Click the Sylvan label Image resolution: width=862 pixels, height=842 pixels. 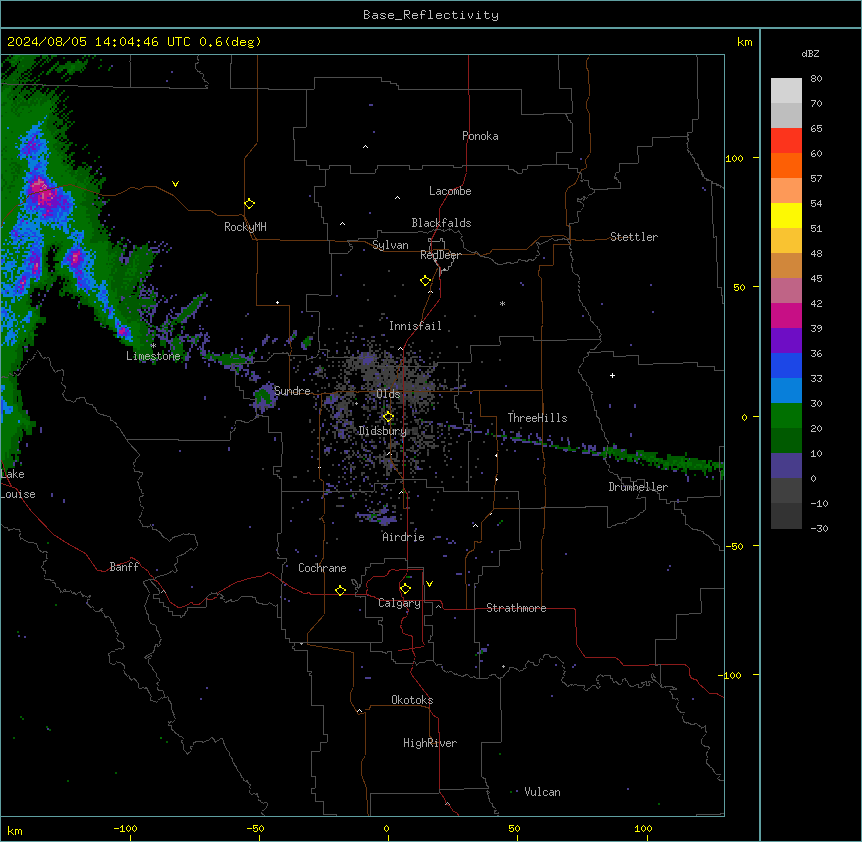pyautogui.click(x=390, y=245)
